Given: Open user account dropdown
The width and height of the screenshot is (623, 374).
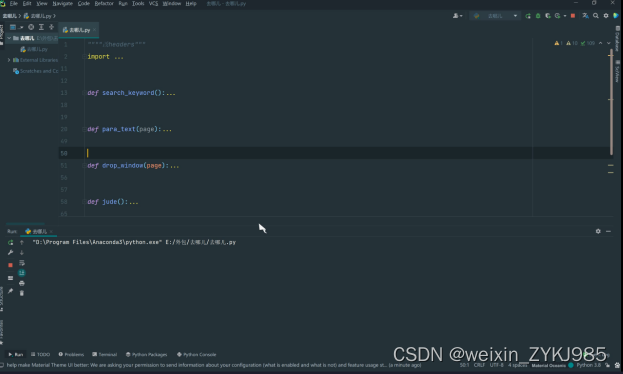Looking at the screenshot, I should (x=458, y=16).
